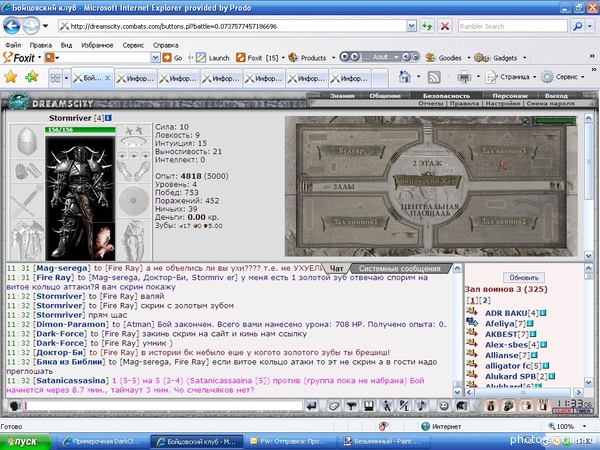Click the Favorites star icon
This screenshot has height=450, width=600.
[x=11, y=77]
